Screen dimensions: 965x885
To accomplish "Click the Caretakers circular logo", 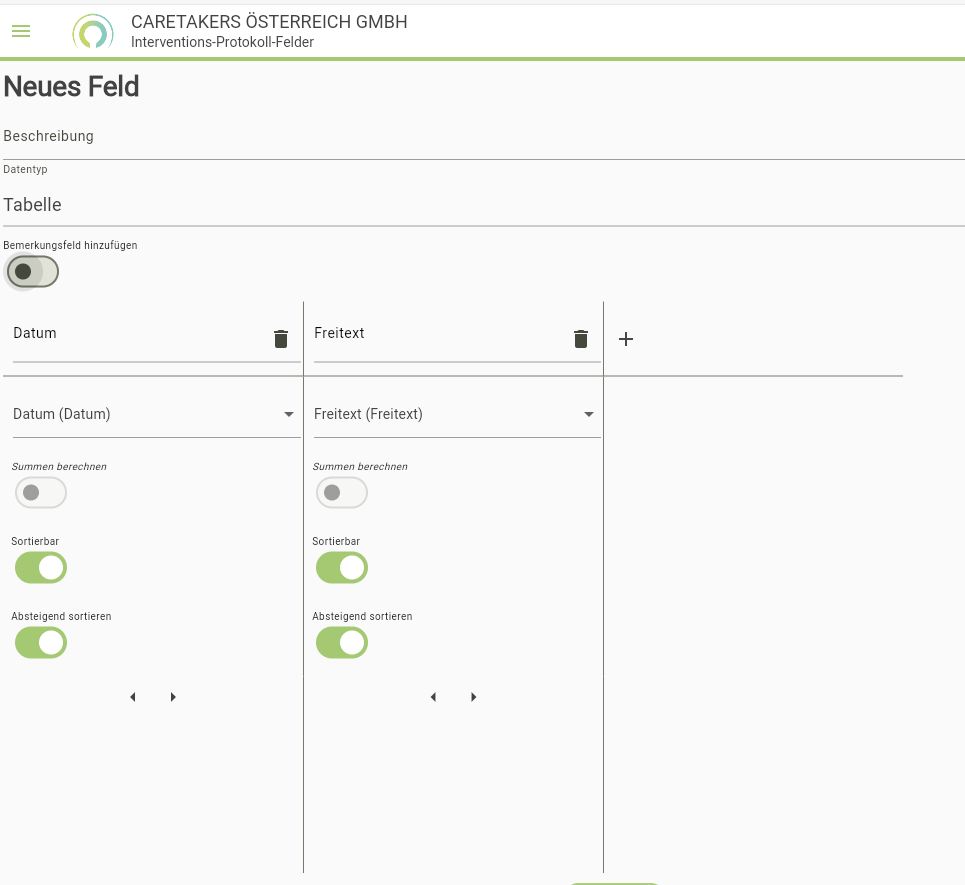I will coord(92,32).
